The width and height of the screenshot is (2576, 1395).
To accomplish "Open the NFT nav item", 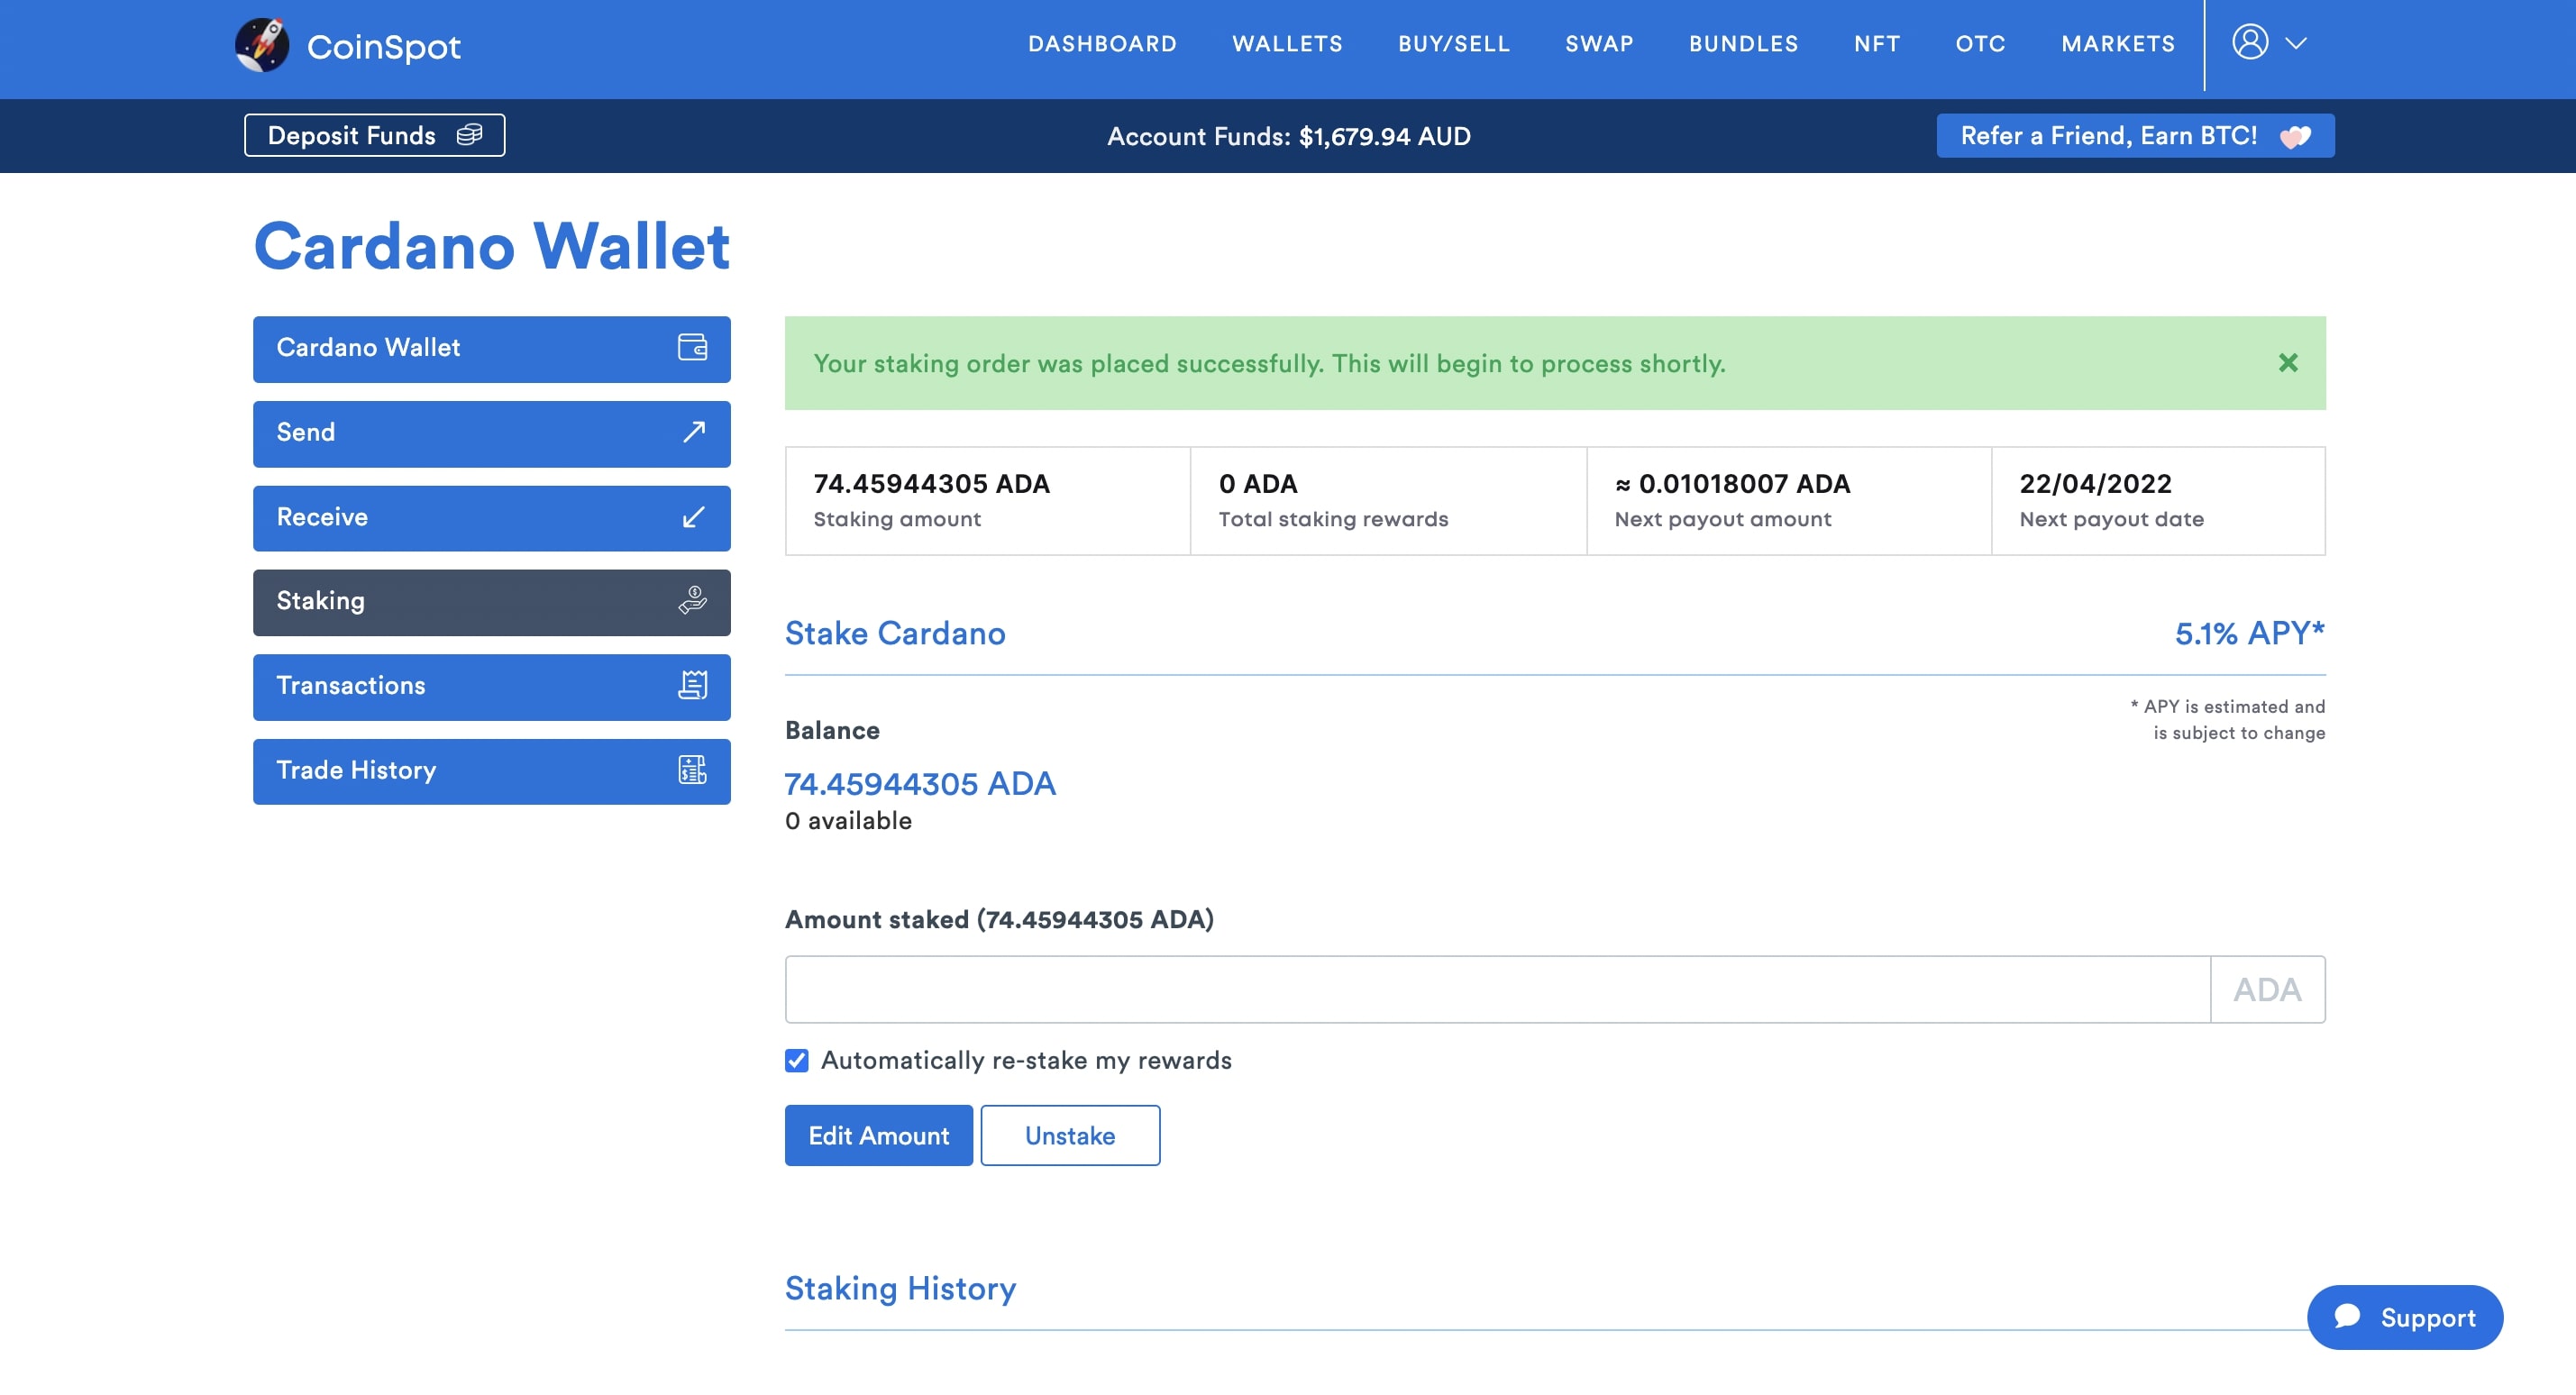I will [x=1876, y=44].
